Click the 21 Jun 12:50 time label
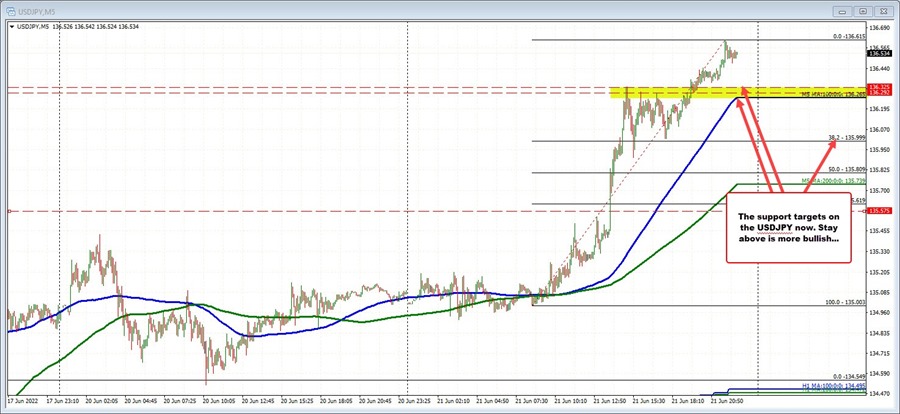Image resolution: width=900 pixels, height=414 pixels. [x=609, y=399]
